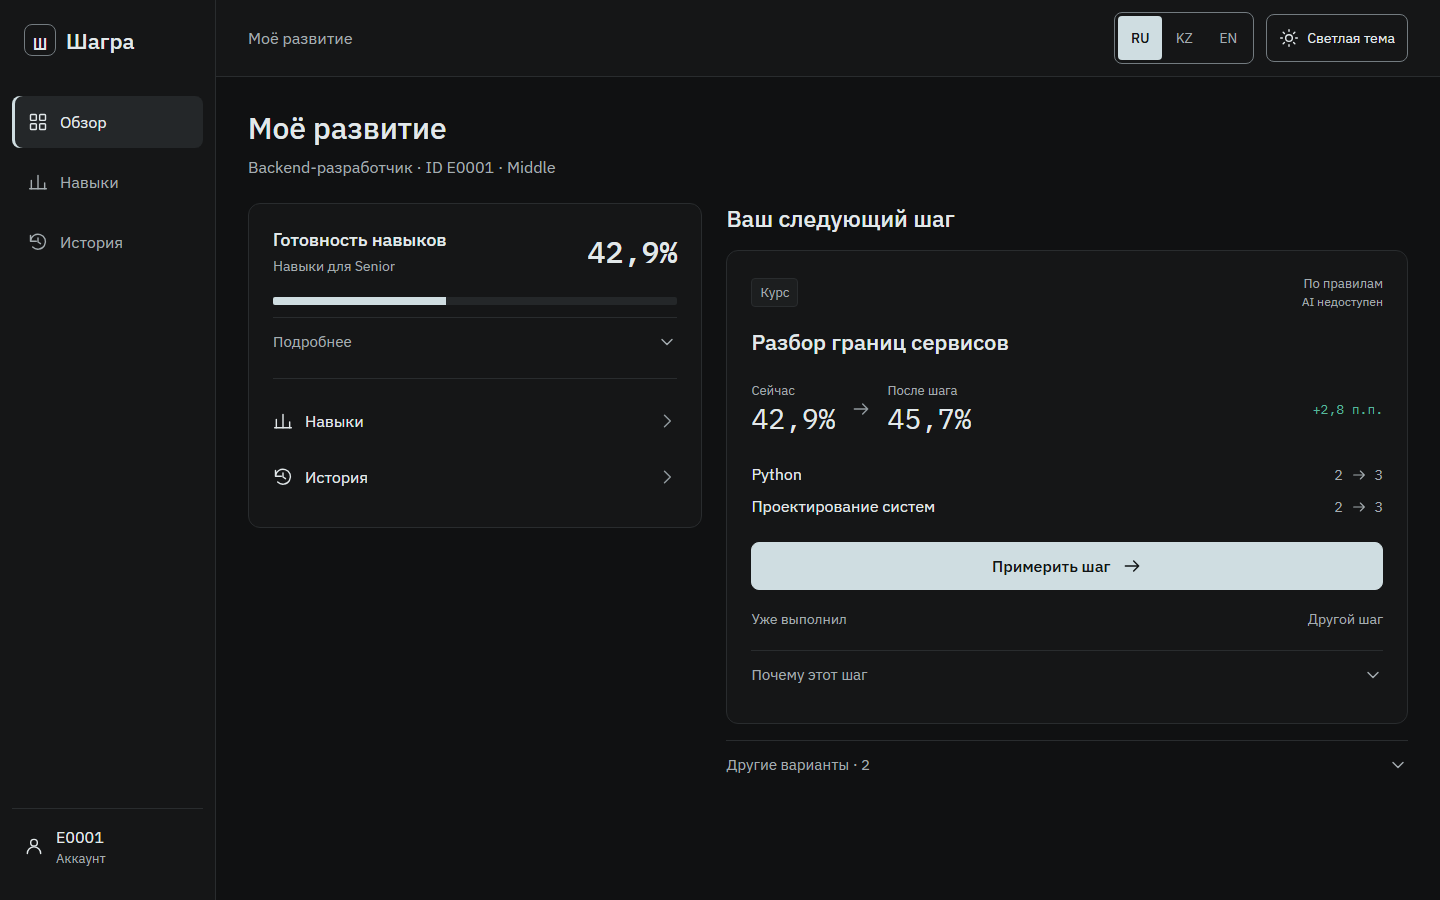Click the E0001 account user icon
This screenshot has width=1440, height=900.
34,847
